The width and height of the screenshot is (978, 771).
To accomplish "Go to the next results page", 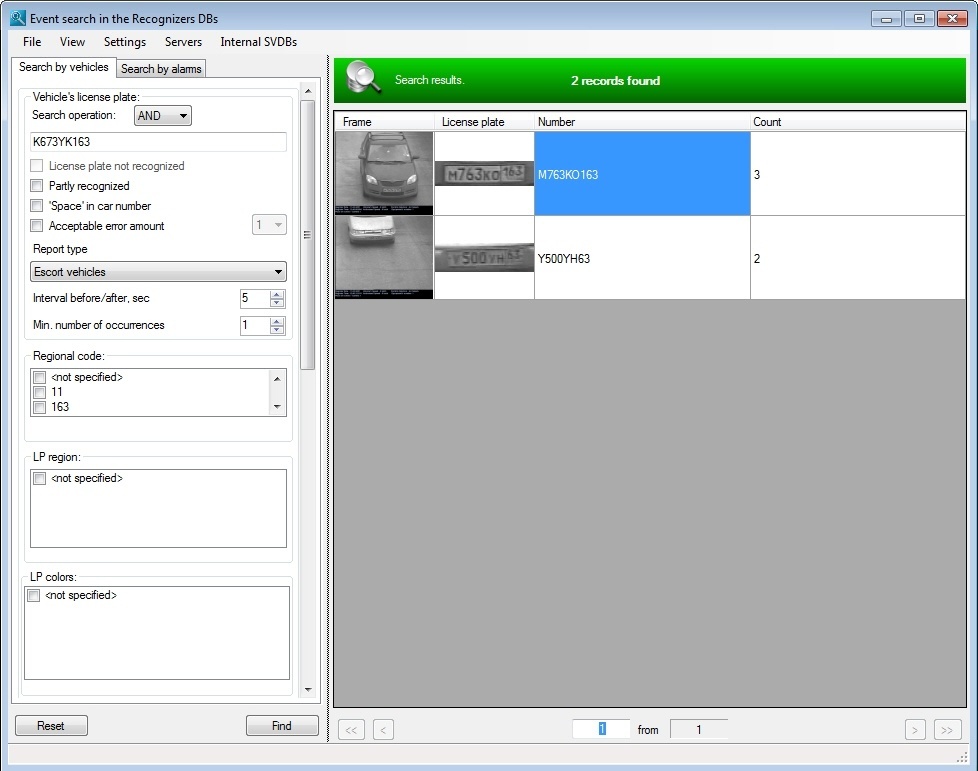I will 914,730.
